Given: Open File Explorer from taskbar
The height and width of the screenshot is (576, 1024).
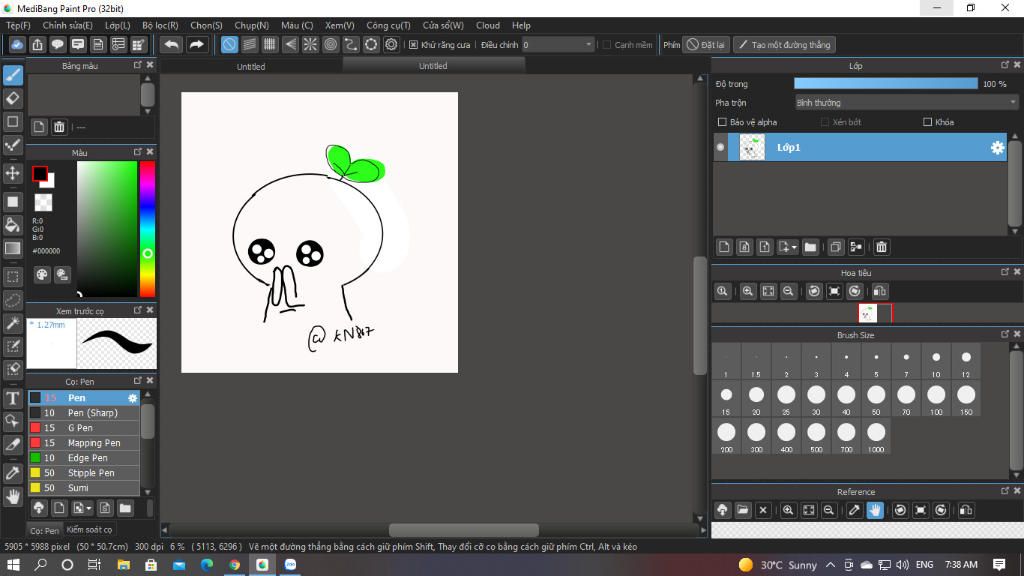Looking at the screenshot, I should coord(123,564).
